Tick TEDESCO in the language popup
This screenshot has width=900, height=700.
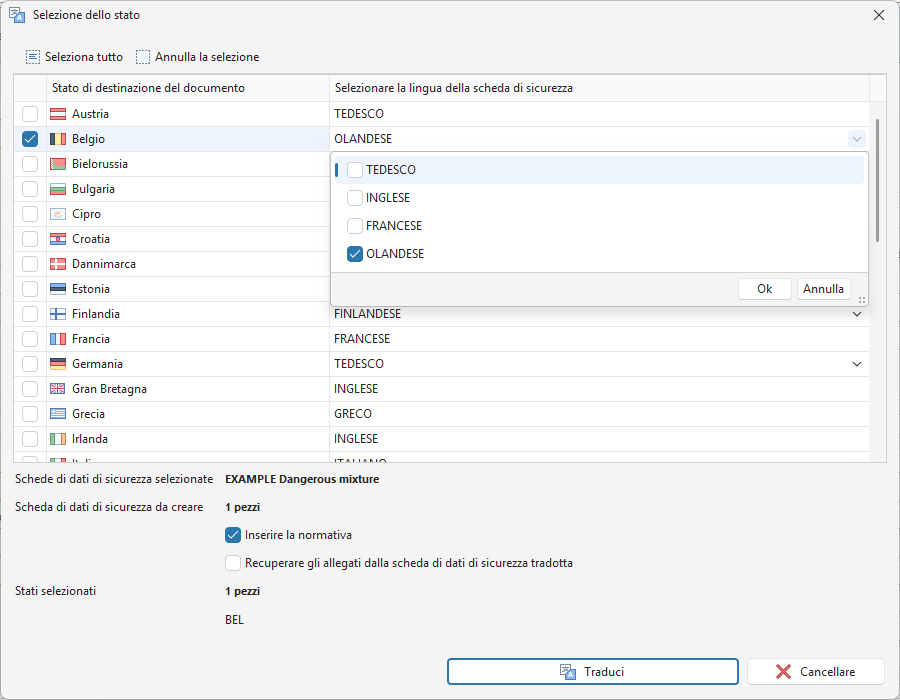(355, 170)
